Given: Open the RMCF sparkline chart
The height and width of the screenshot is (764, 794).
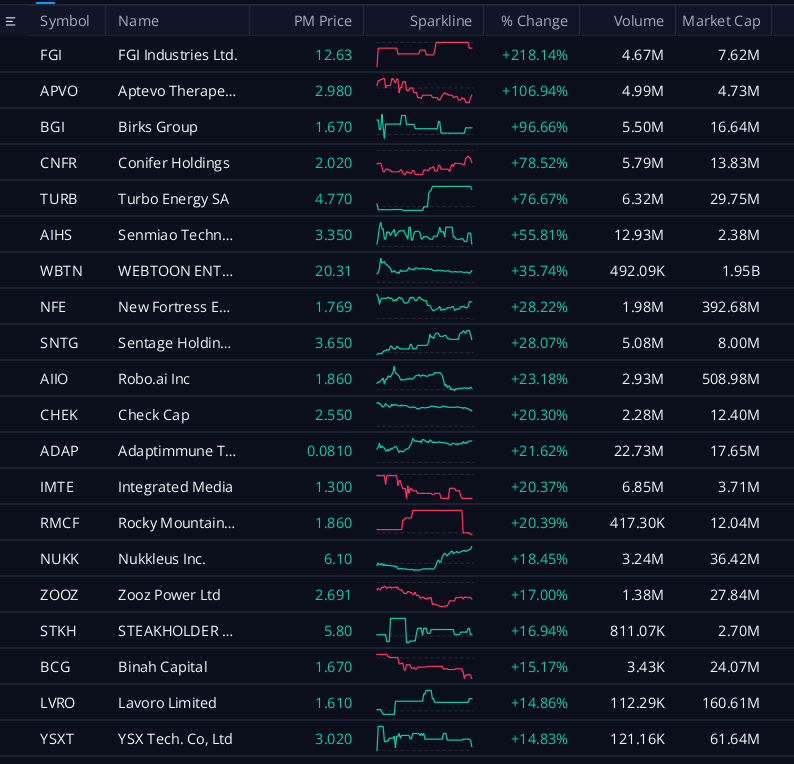Looking at the screenshot, I should (424, 522).
